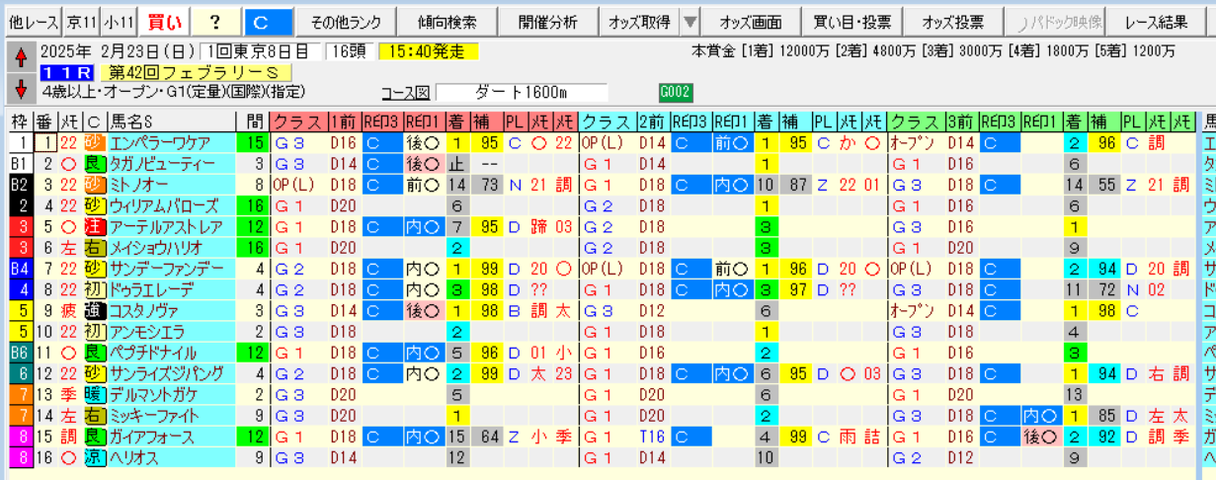1216x480 pixels.
Task: Click the first 補 column header
Action: [x=489, y=122]
